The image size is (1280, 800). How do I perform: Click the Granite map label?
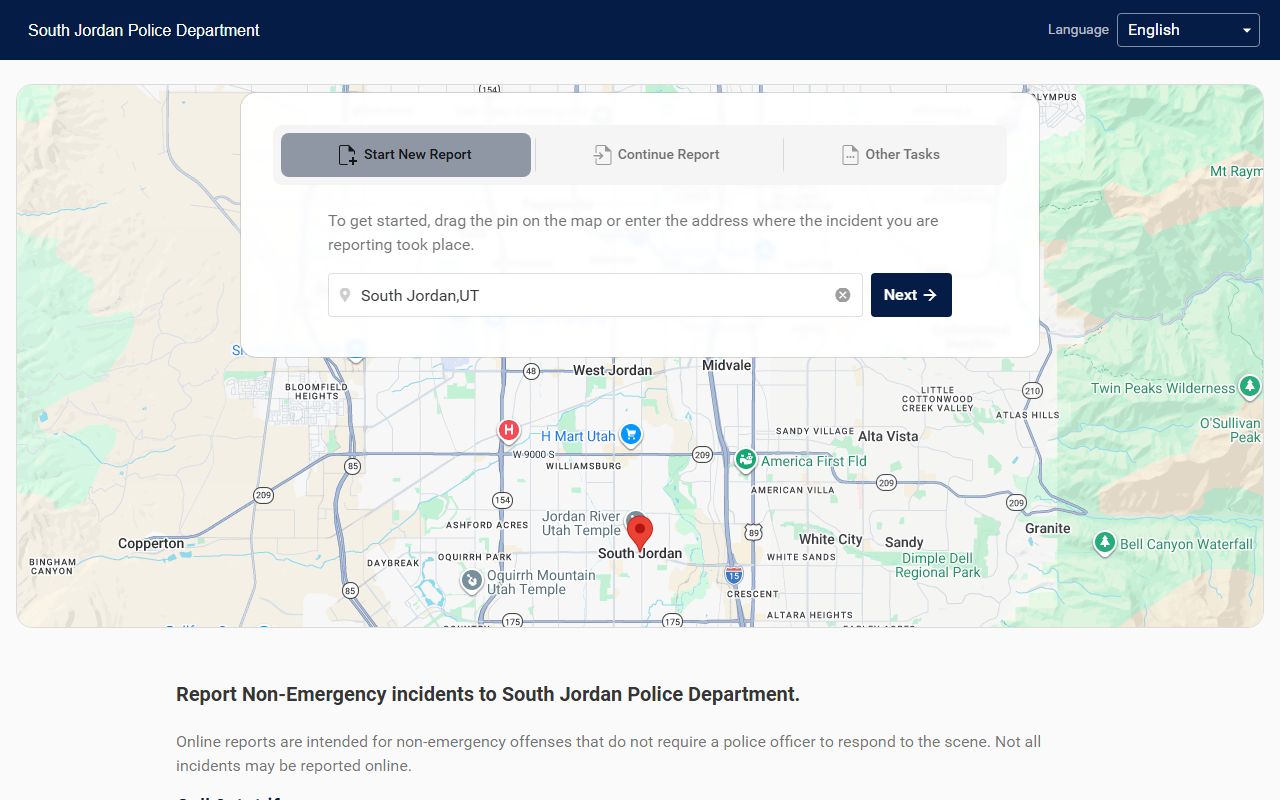click(1047, 528)
